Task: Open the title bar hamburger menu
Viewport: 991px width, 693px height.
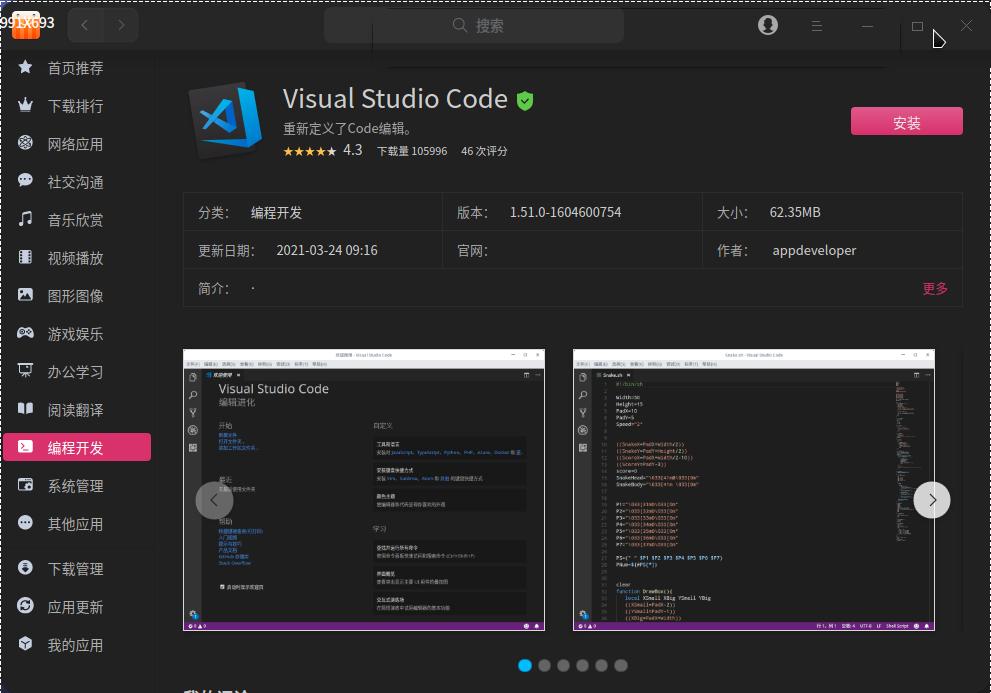Action: point(817,26)
